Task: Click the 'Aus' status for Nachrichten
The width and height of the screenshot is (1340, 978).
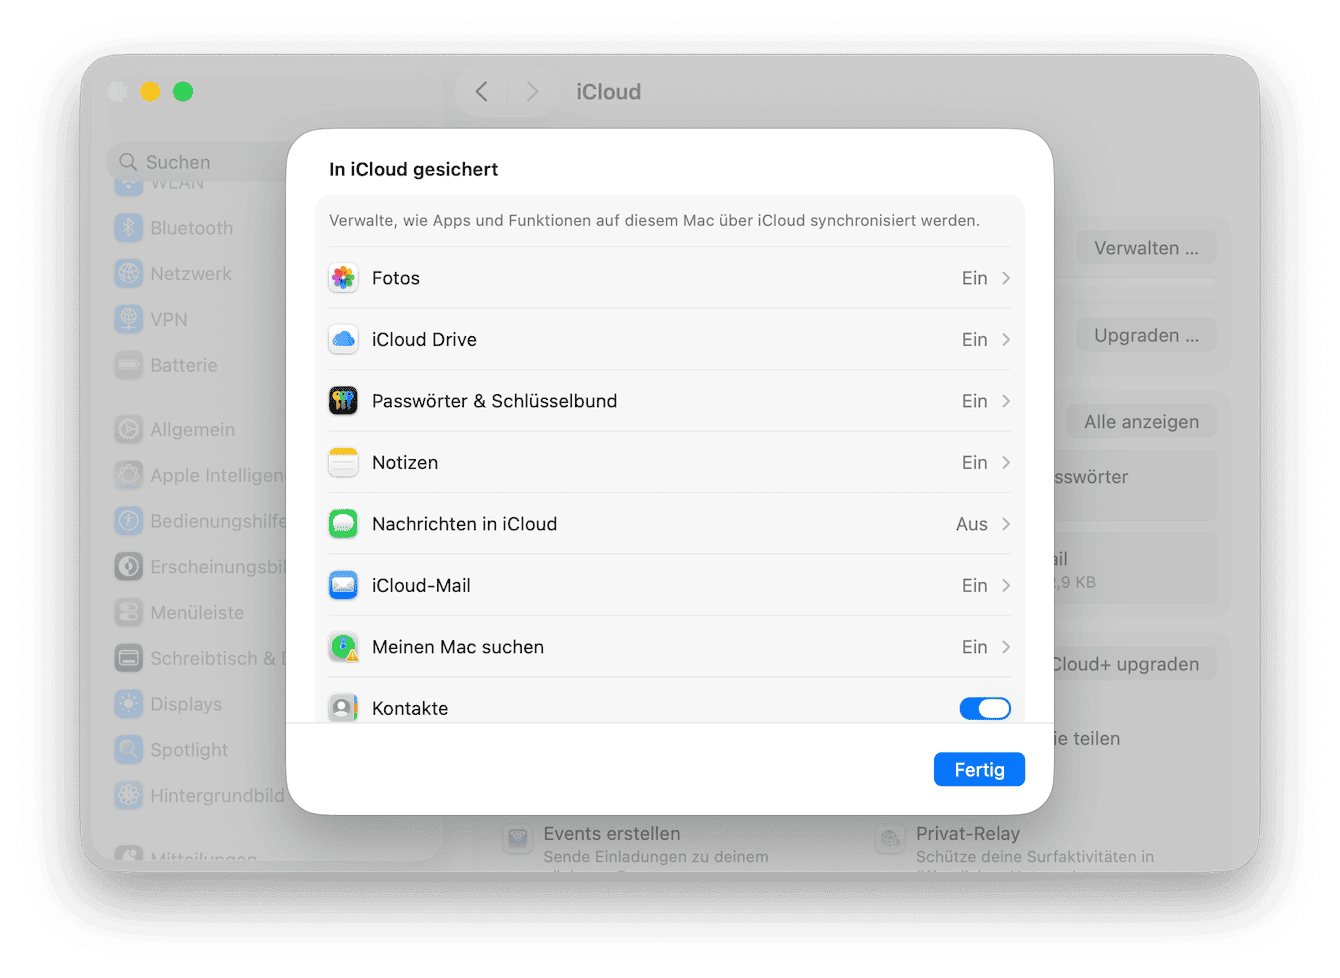Action: (972, 524)
